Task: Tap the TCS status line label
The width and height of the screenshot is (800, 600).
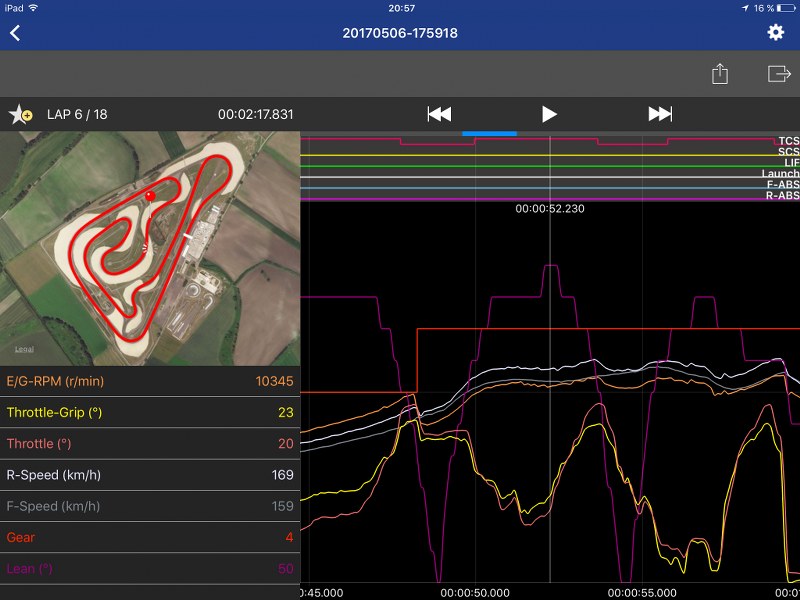Action: click(x=789, y=141)
